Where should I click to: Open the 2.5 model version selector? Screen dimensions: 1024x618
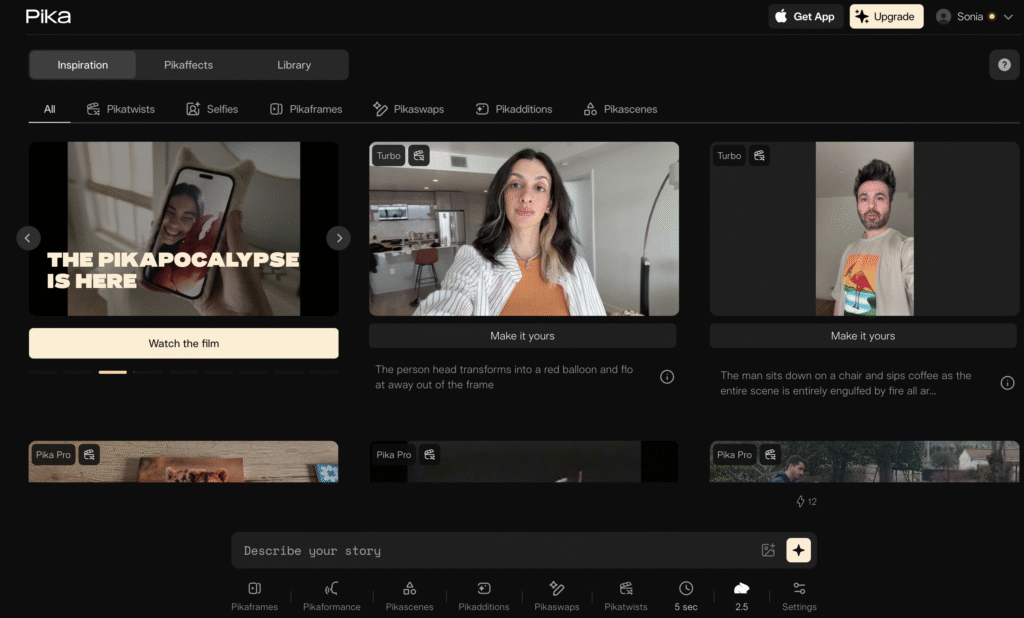tap(741, 596)
